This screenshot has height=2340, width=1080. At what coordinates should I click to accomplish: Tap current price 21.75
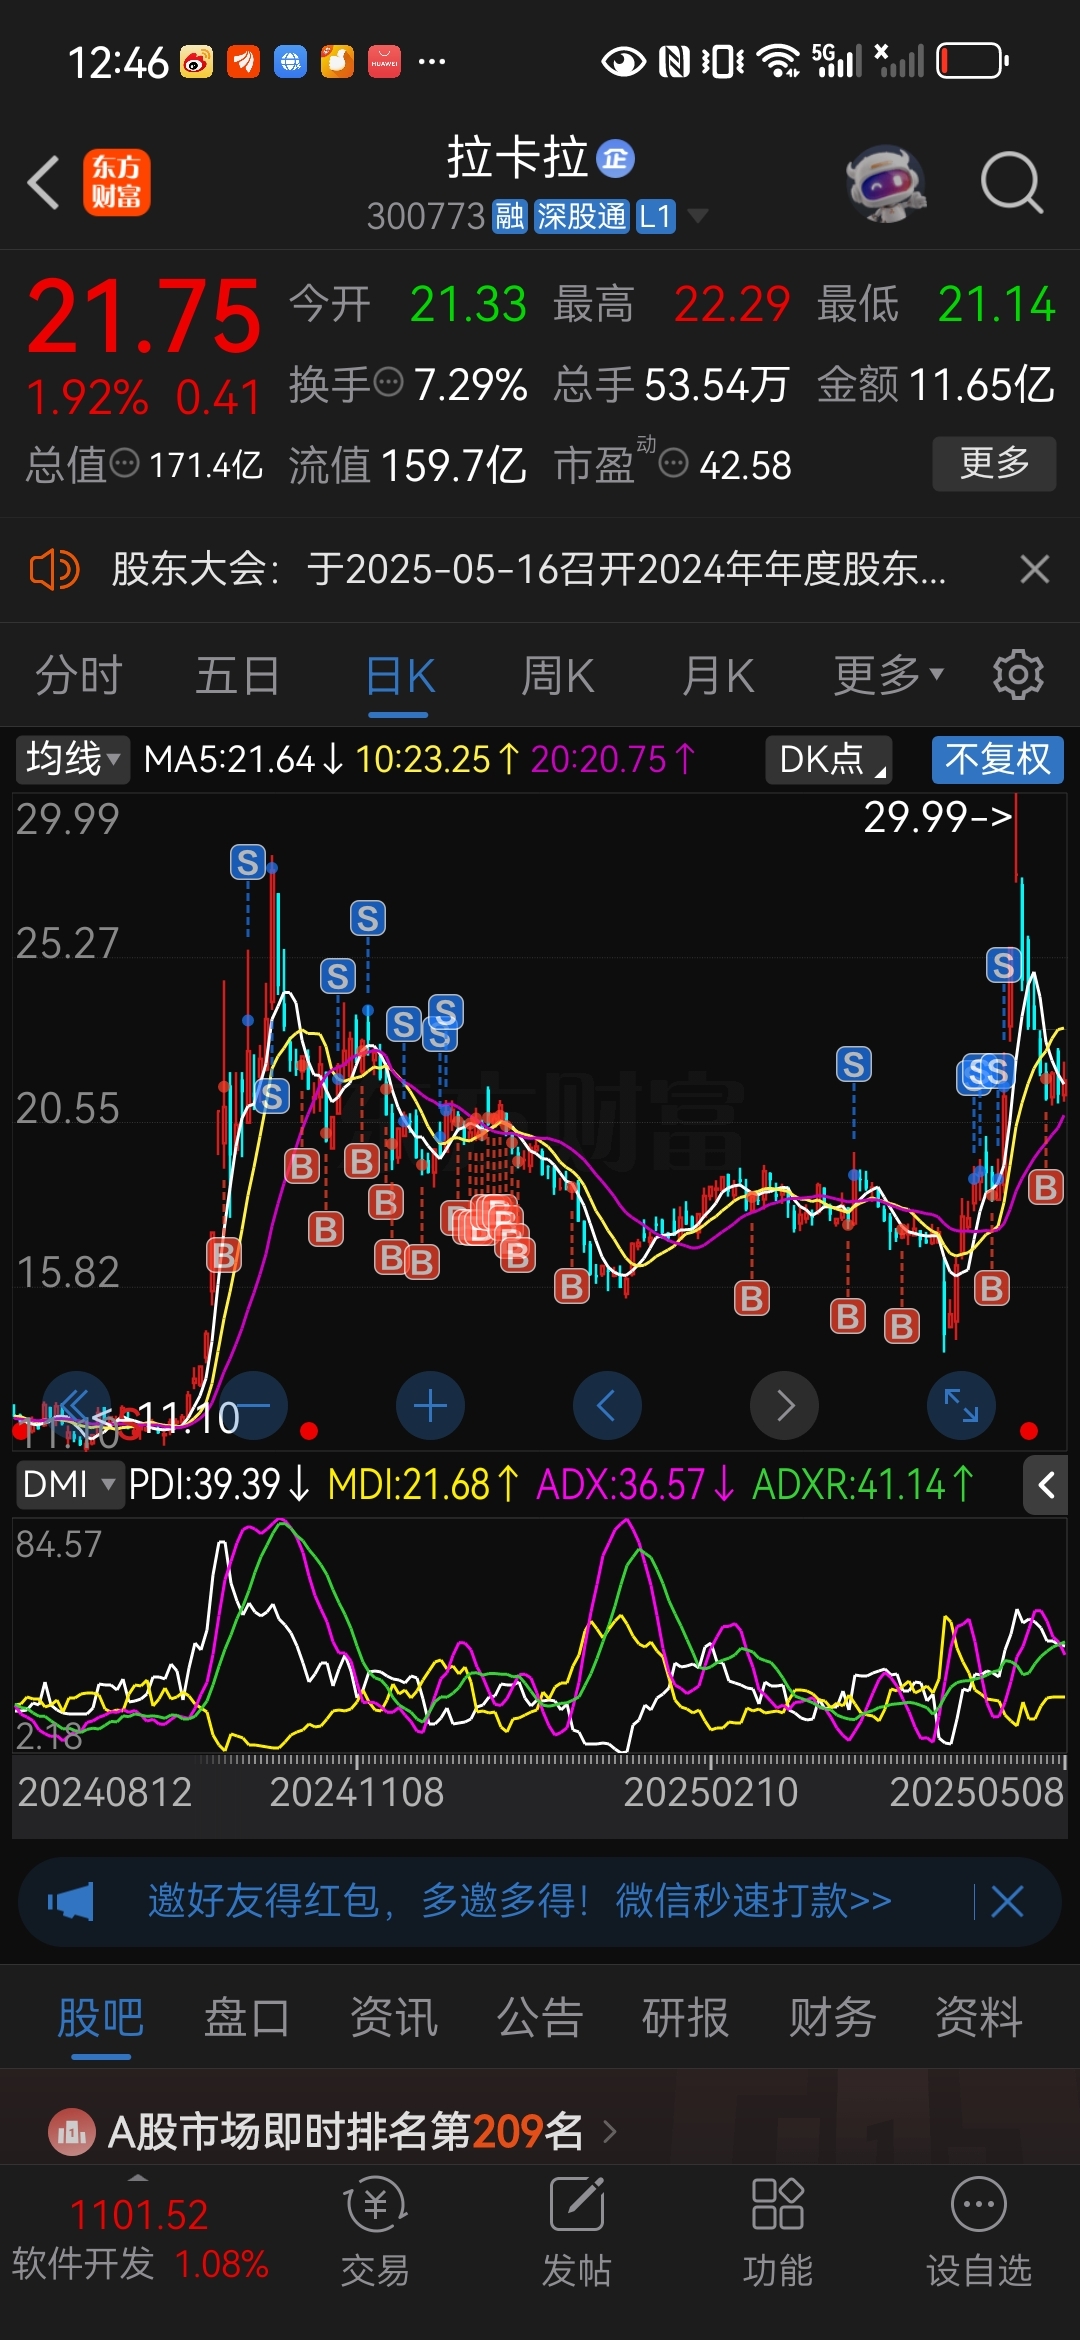(145, 316)
